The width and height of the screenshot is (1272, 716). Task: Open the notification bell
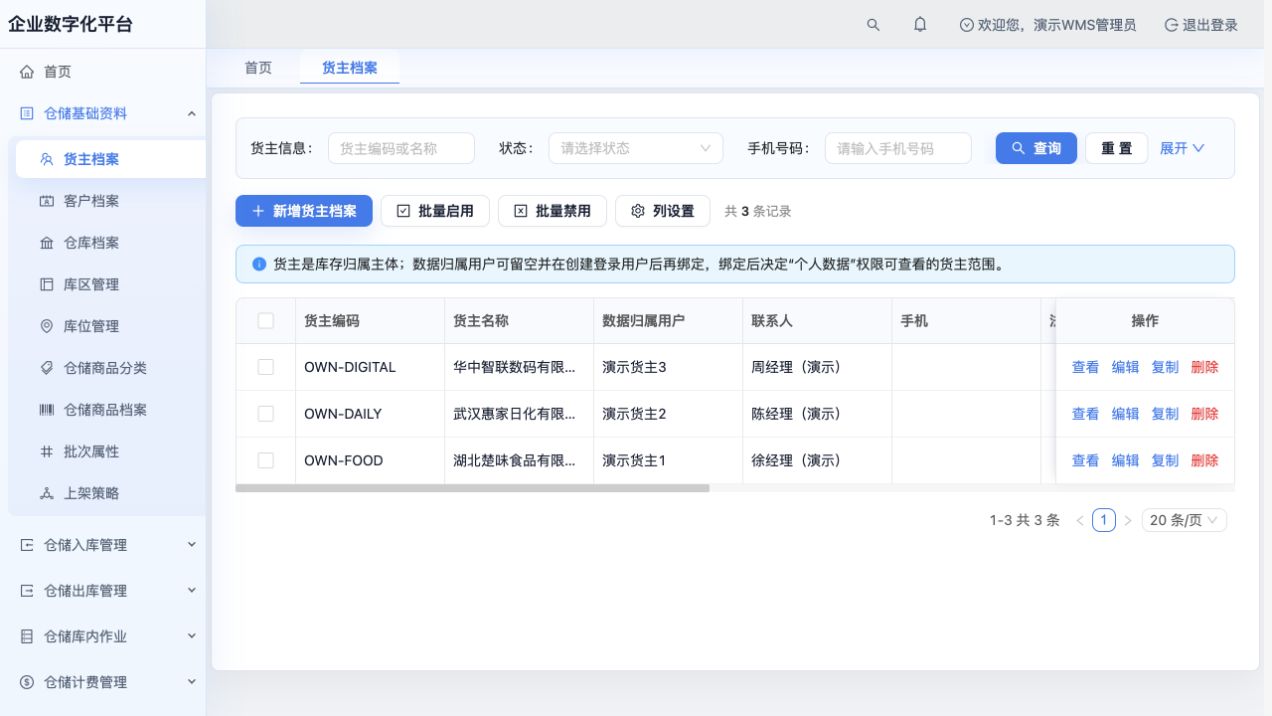click(920, 25)
